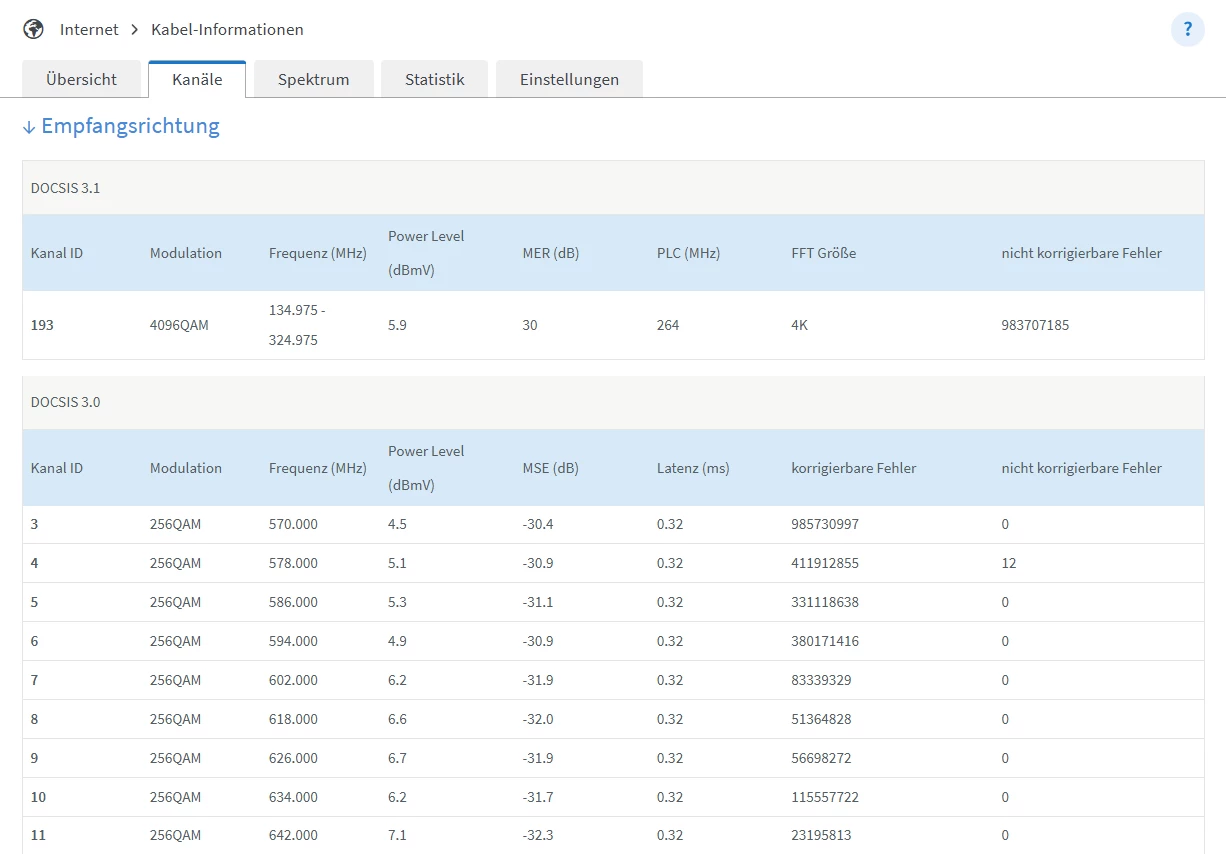Click the Internet breadcrumb link
This screenshot has width=1226, height=854.
pos(89,29)
